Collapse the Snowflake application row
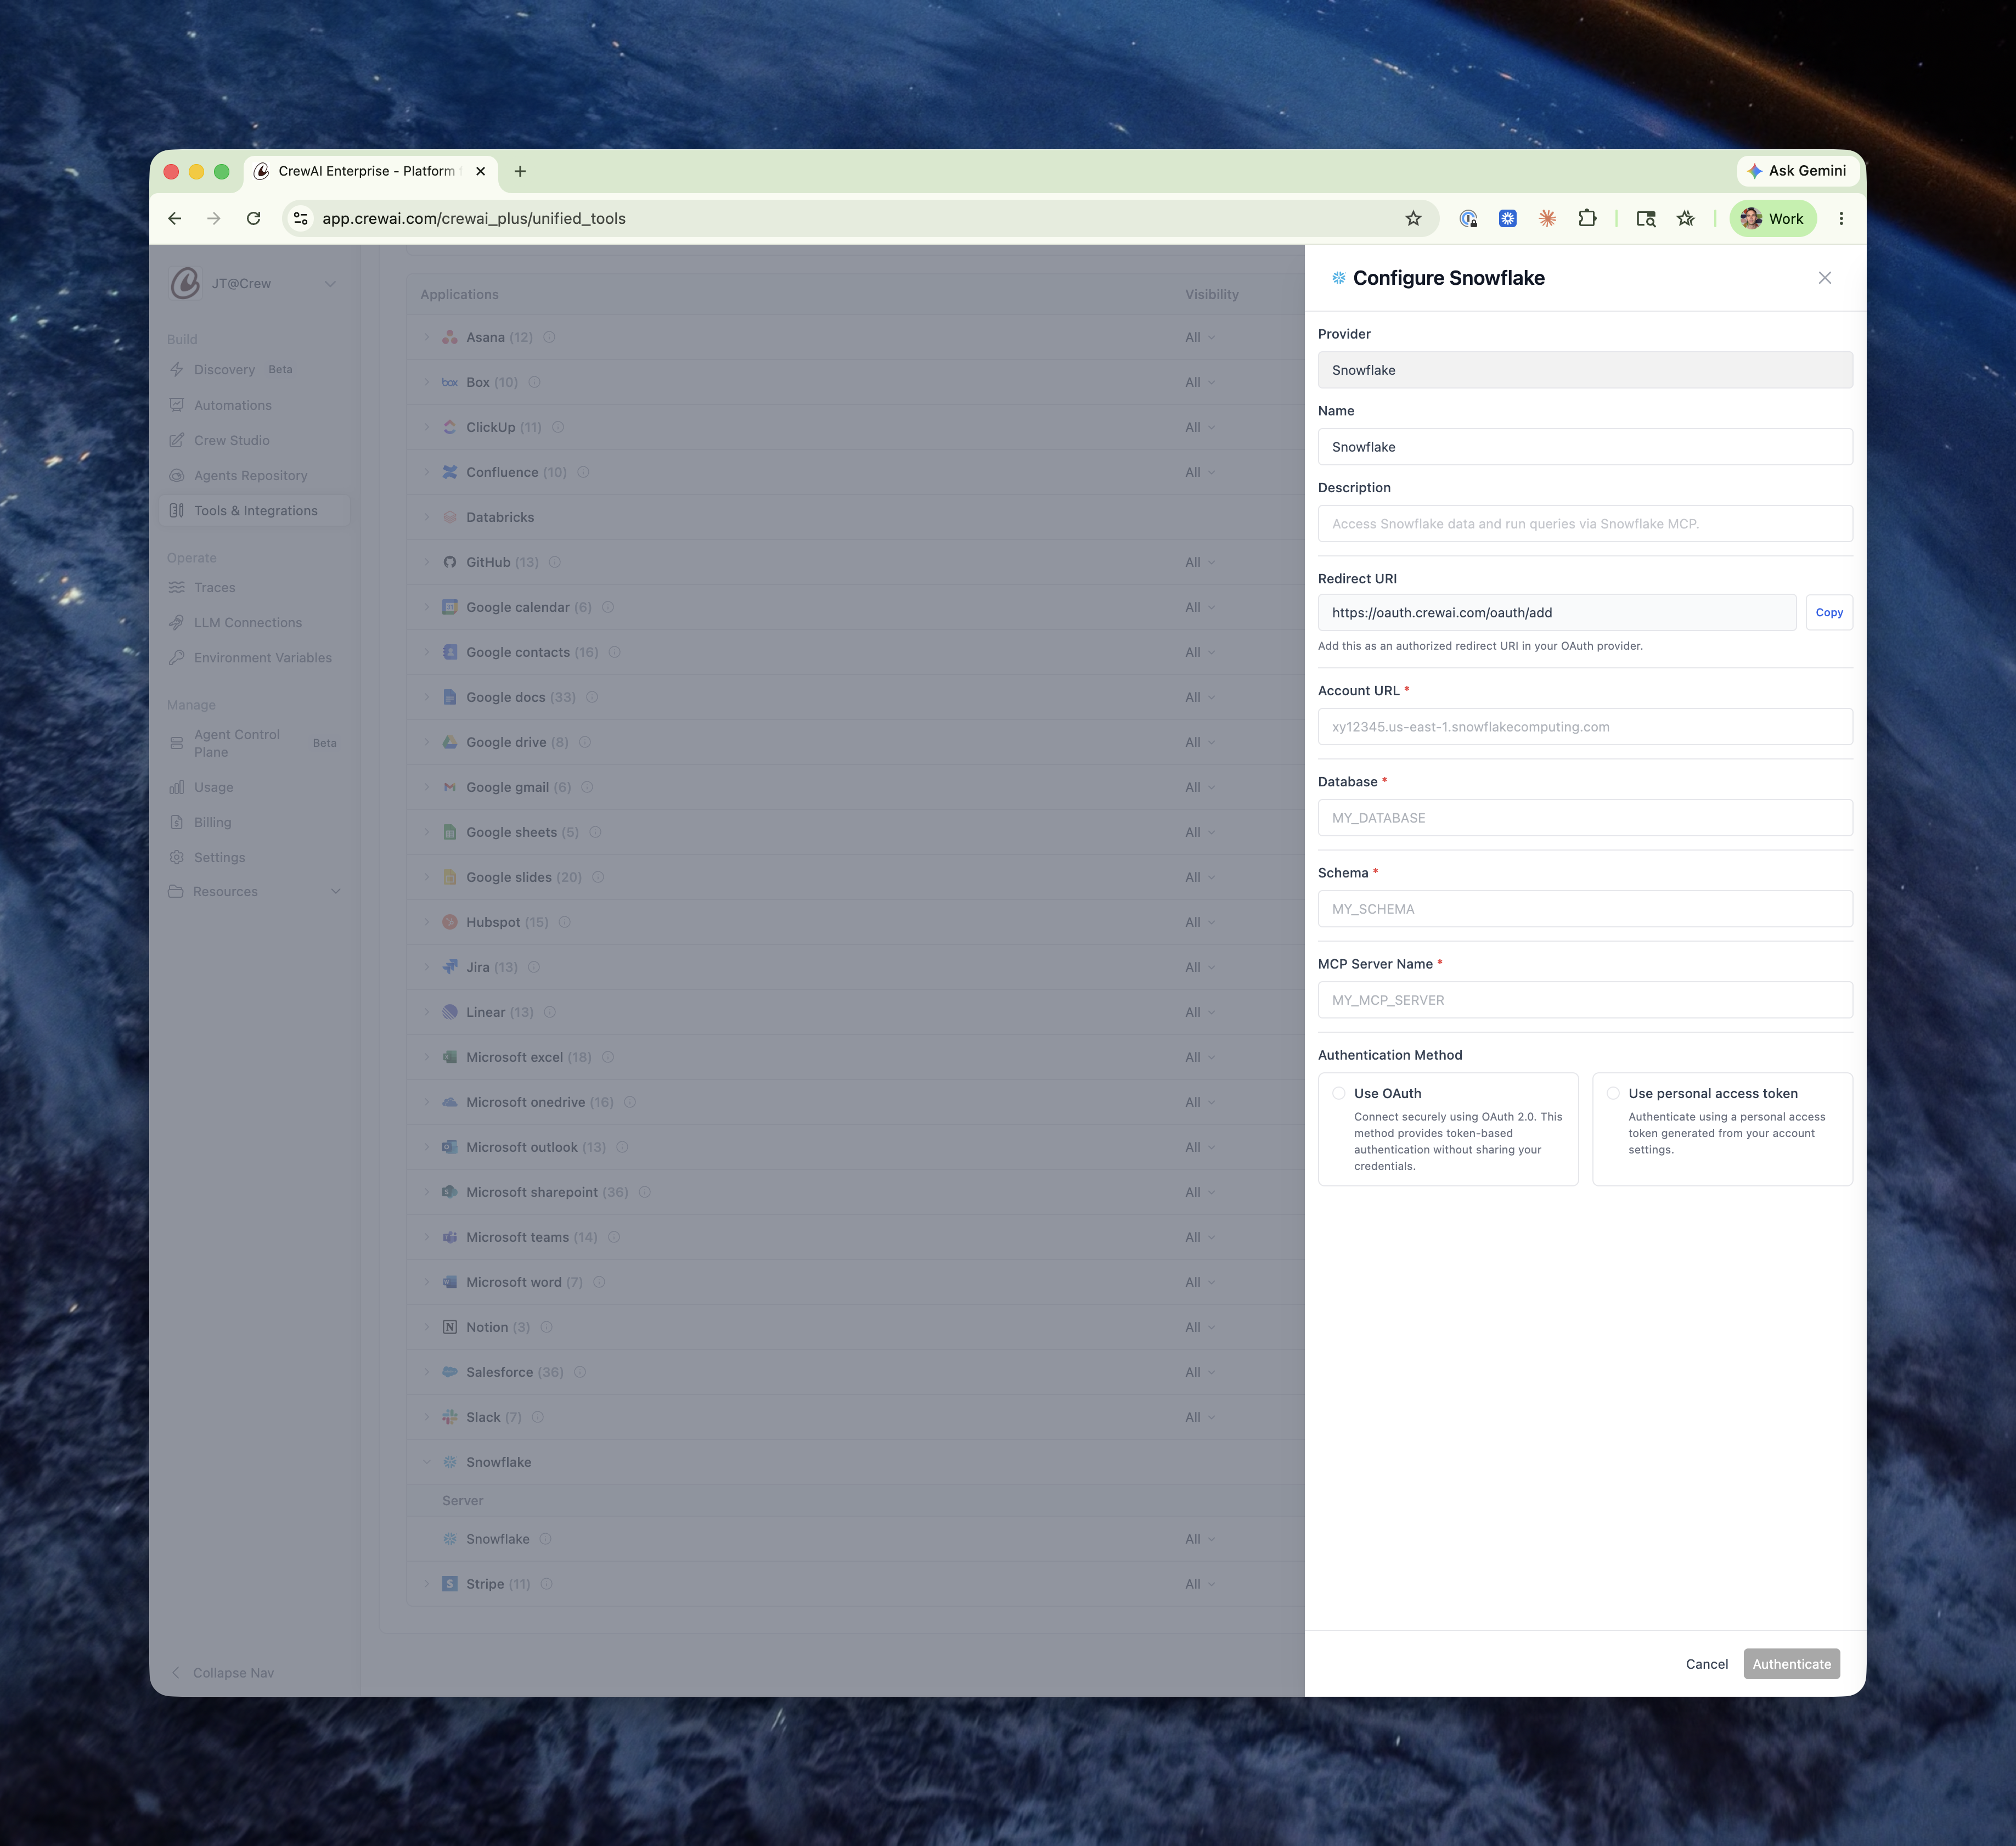Viewport: 2016px width, 1846px height. 427,1462
